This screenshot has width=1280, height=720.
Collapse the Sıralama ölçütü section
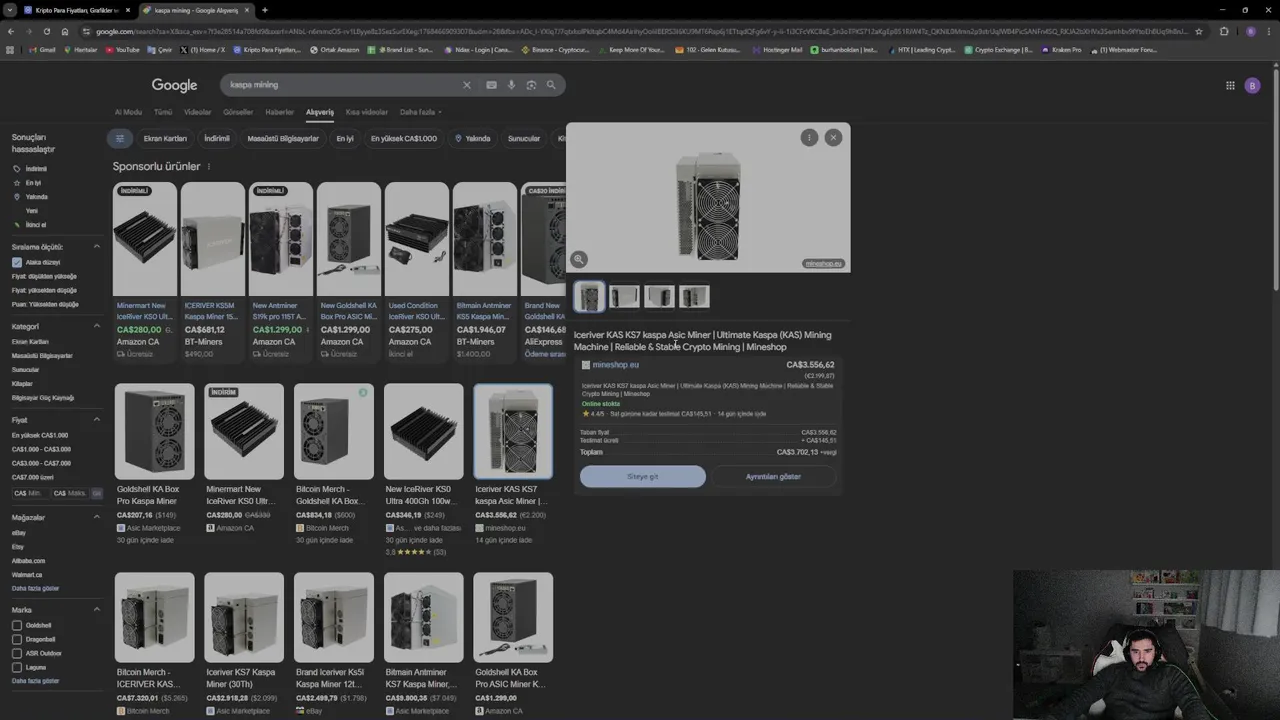click(x=97, y=246)
